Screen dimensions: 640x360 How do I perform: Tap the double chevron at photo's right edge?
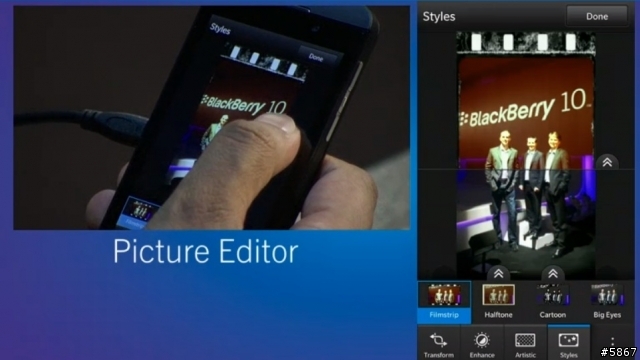point(607,162)
